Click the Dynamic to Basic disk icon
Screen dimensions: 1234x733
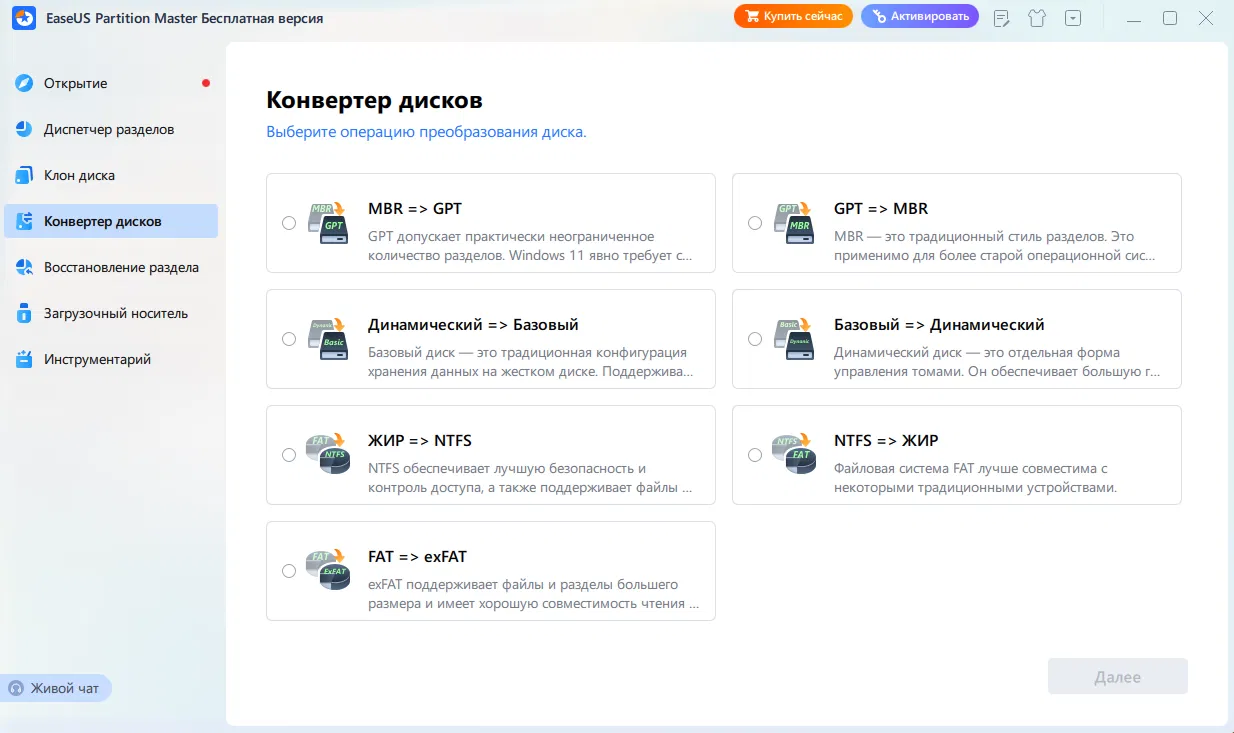coord(328,339)
